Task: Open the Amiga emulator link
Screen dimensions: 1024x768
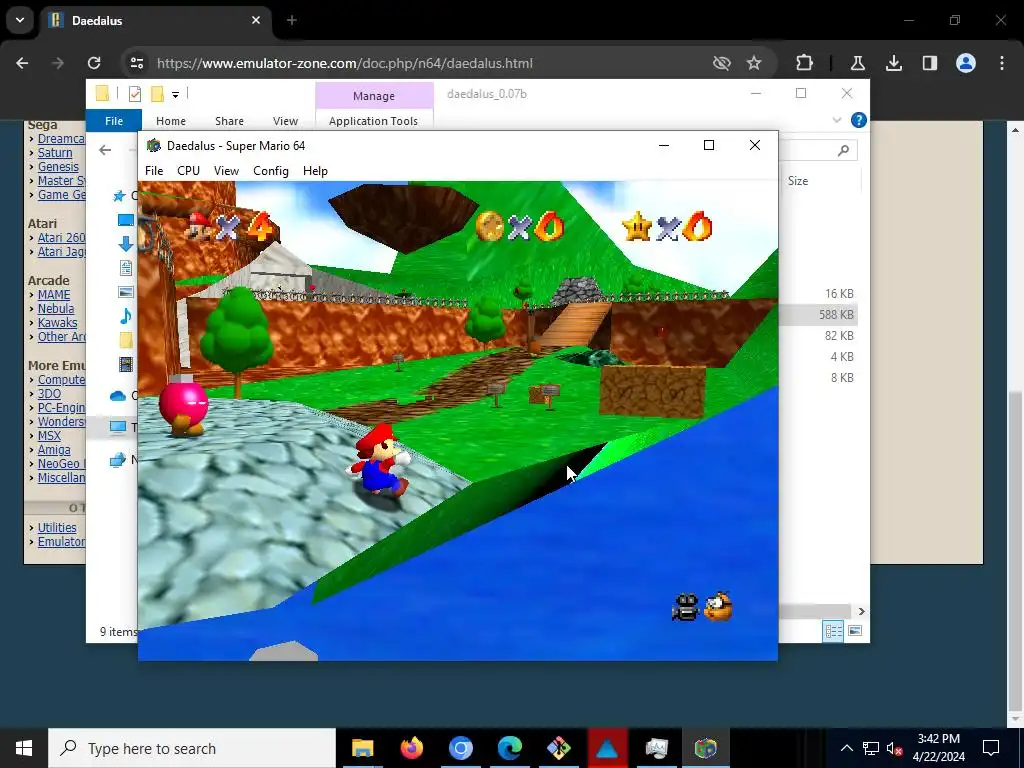Action: click(x=54, y=450)
